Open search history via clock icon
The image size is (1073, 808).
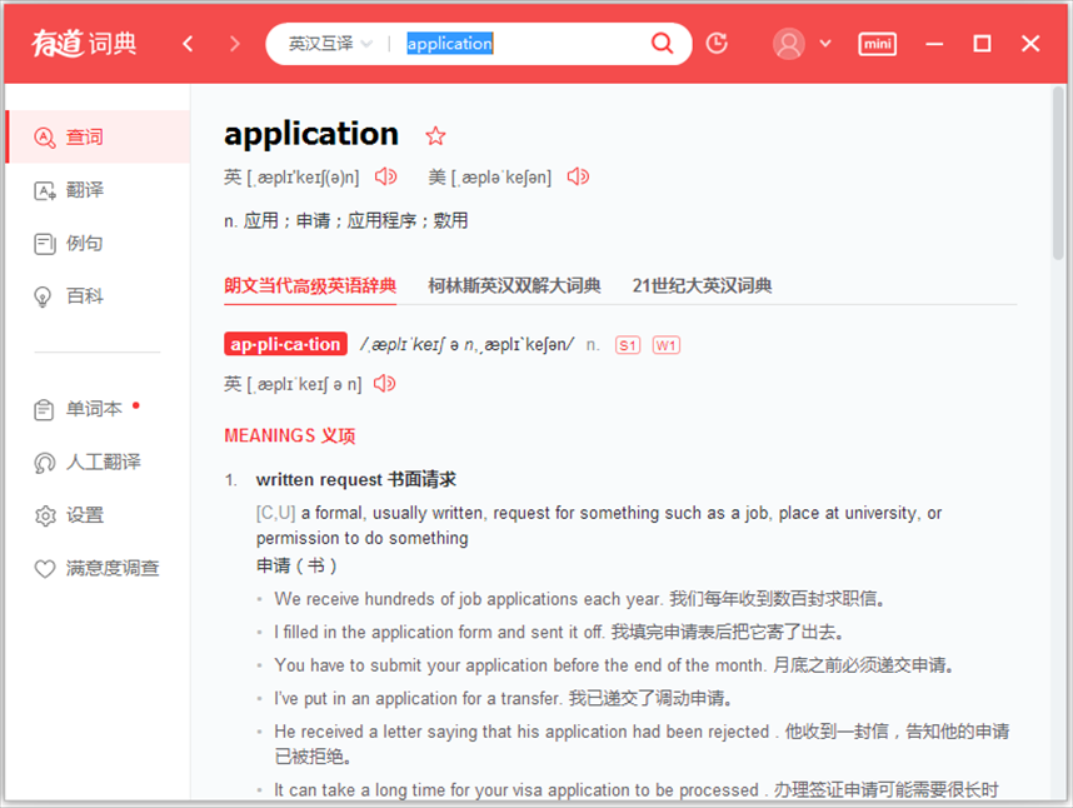click(x=717, y=43)
